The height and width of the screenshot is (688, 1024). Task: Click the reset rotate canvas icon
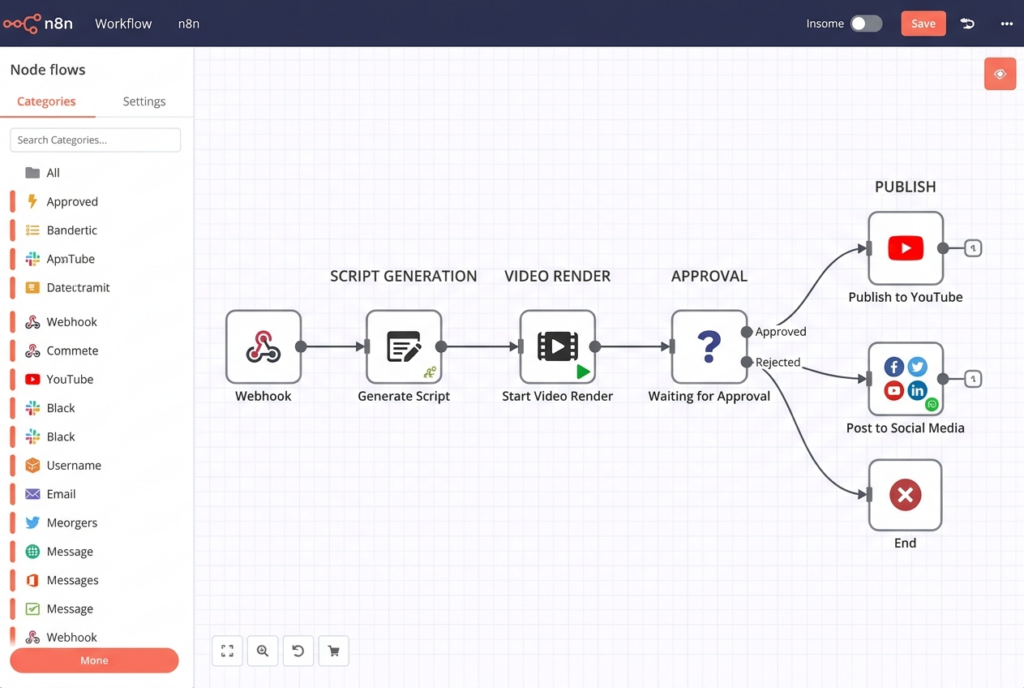pos(298,651)
